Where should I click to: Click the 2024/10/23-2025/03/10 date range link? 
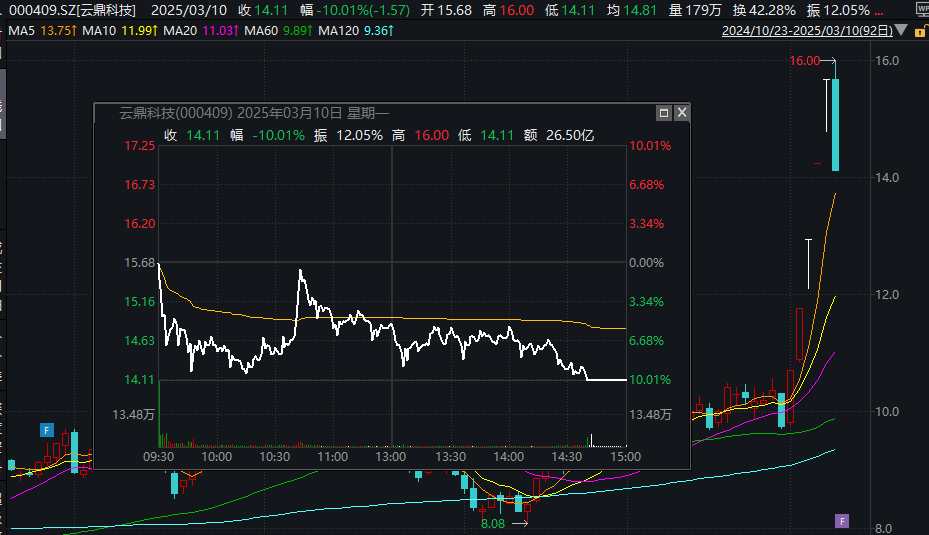pos(810,32)
